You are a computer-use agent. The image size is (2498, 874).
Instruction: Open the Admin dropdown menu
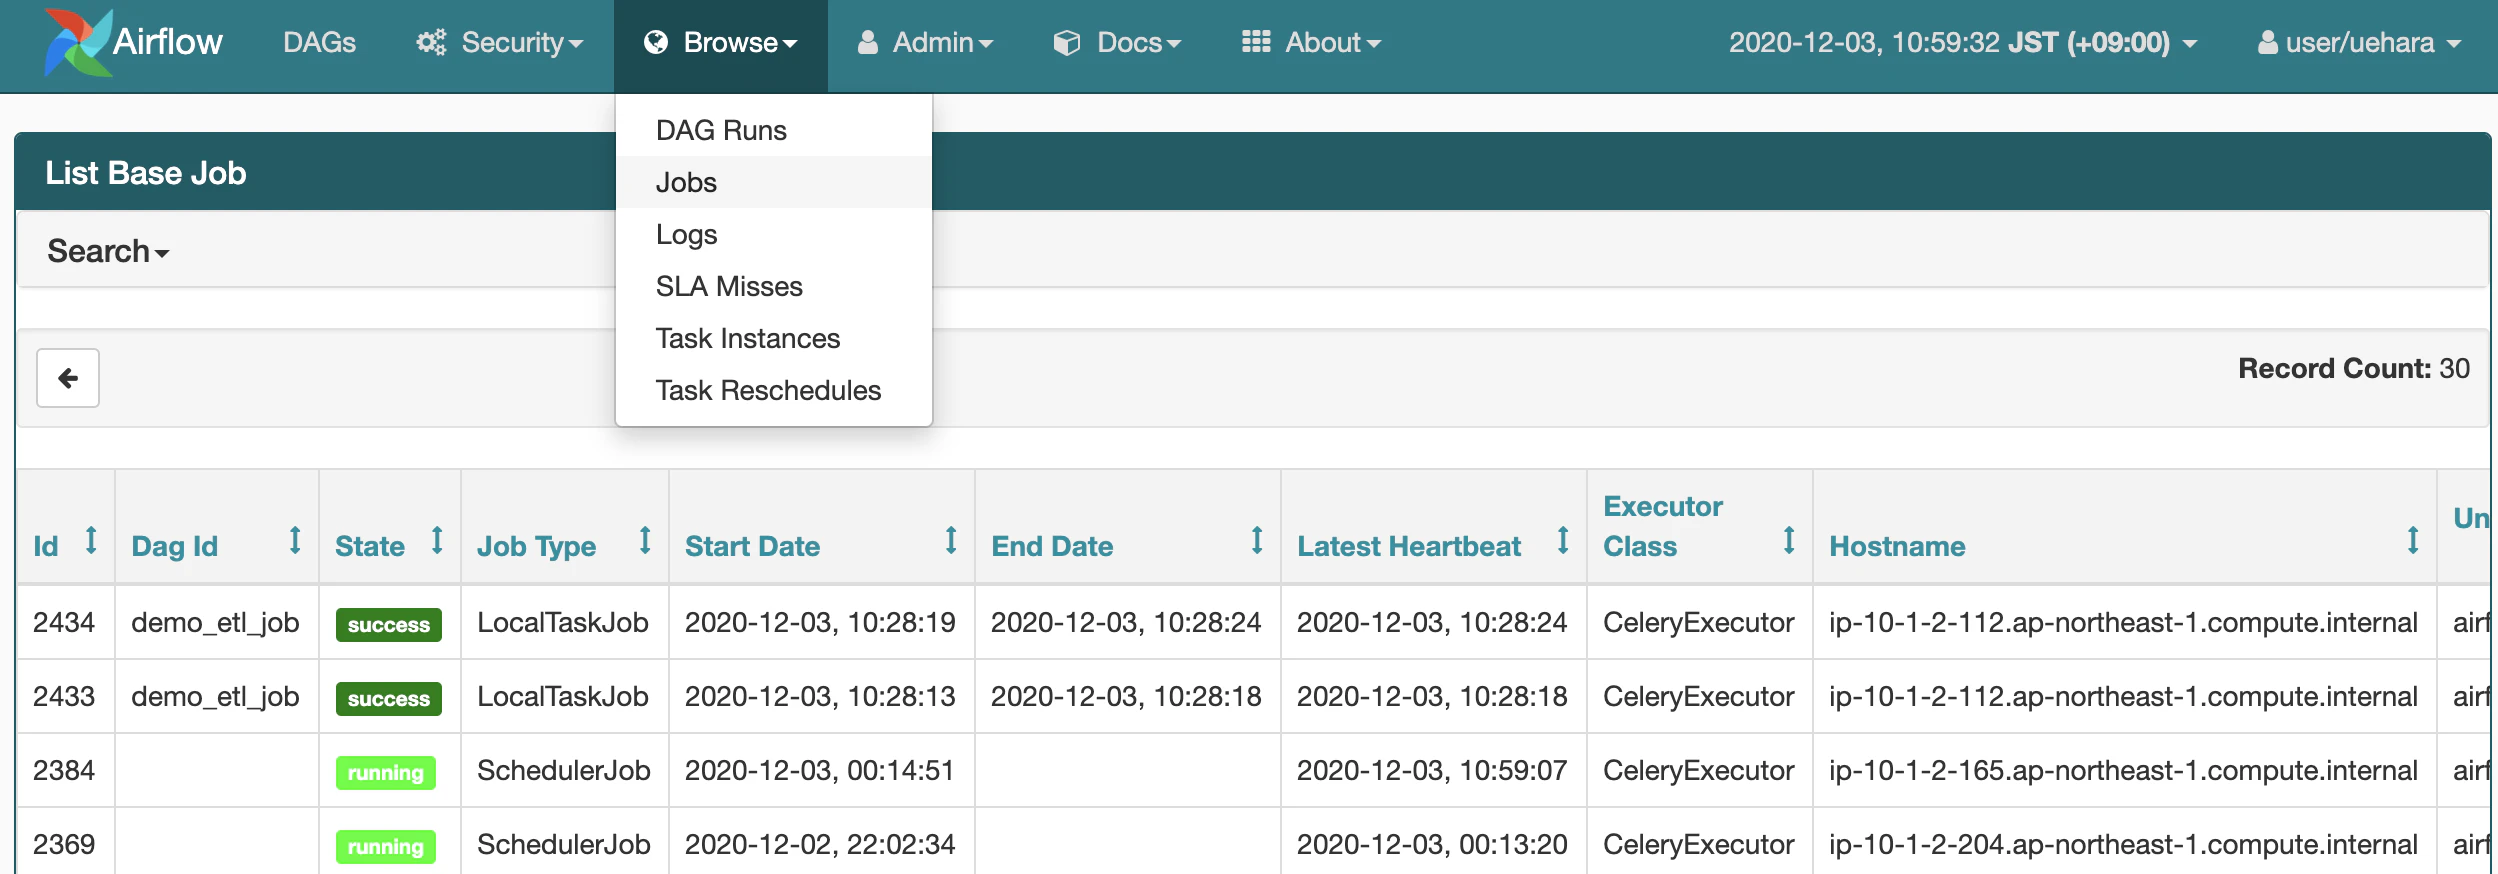click(925, 43)
